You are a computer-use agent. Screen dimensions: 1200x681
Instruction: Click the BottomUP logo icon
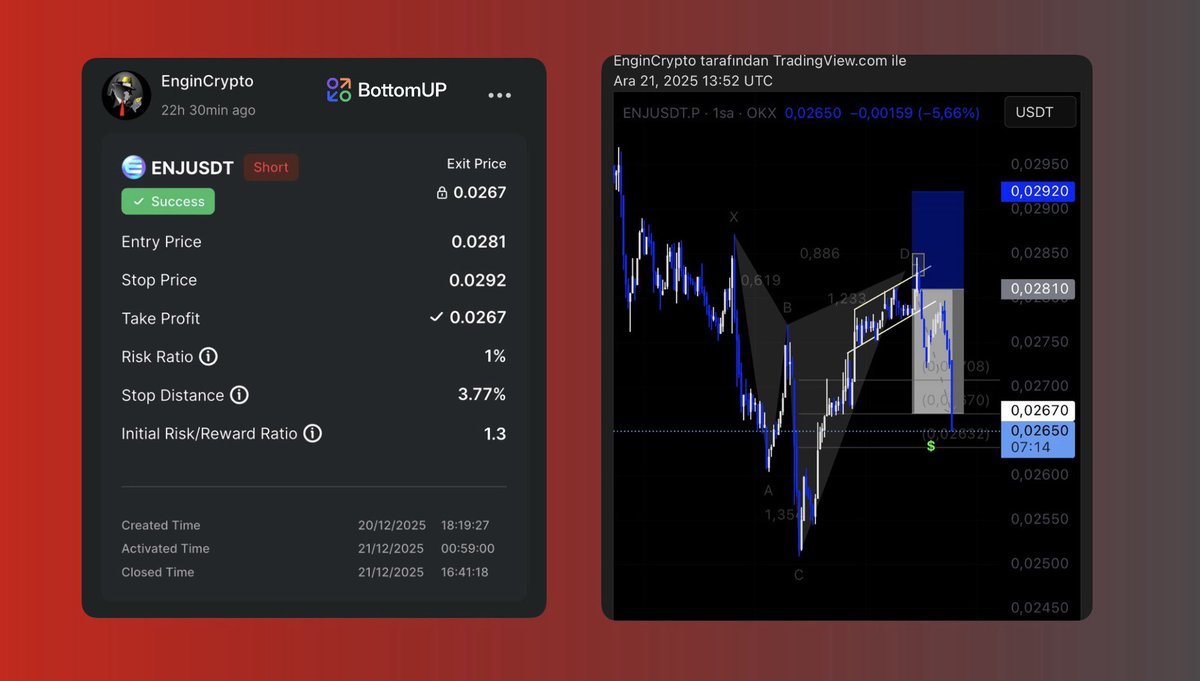pos(339,90)
